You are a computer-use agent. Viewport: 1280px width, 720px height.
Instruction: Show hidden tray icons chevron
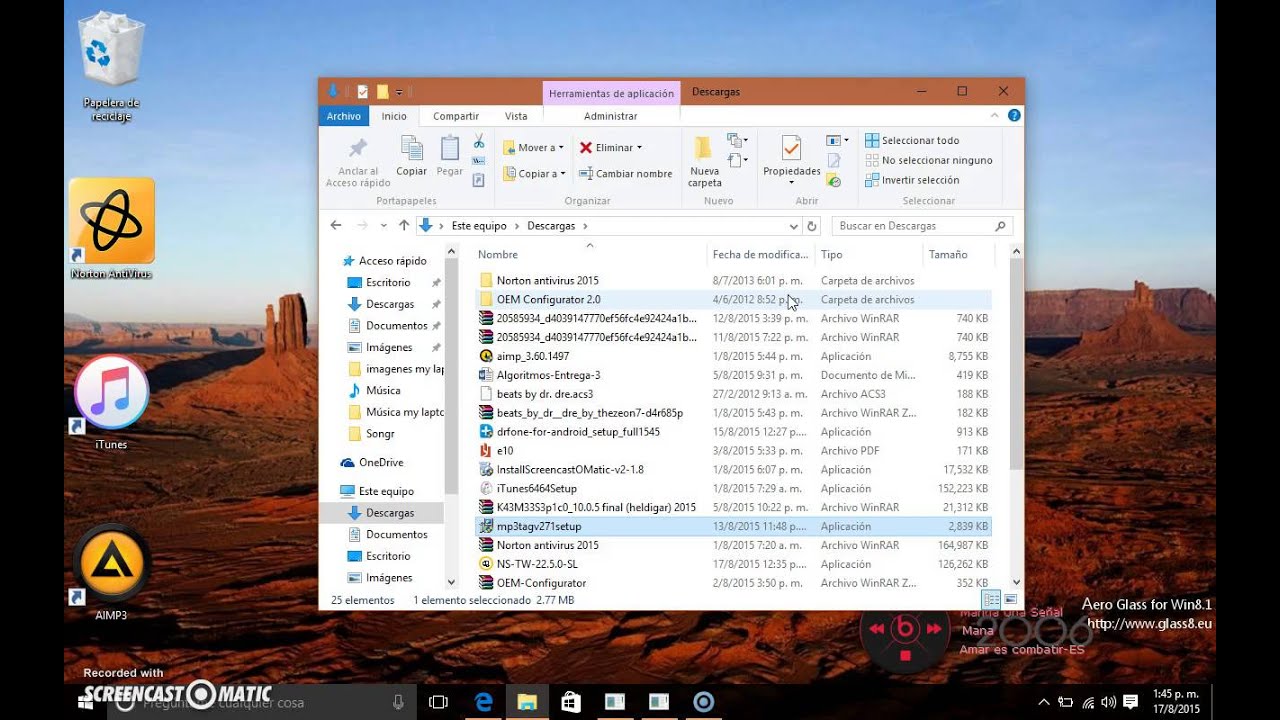(1044, 702)
